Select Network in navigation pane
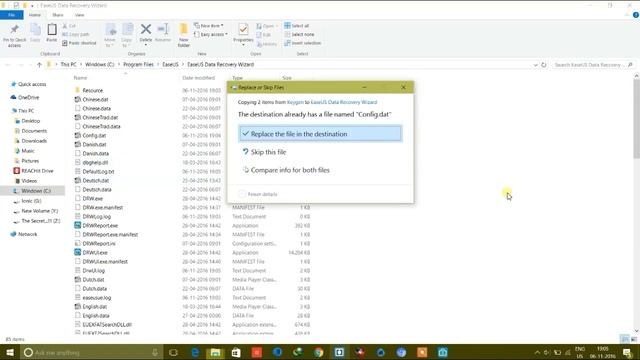 coord(24,234)
